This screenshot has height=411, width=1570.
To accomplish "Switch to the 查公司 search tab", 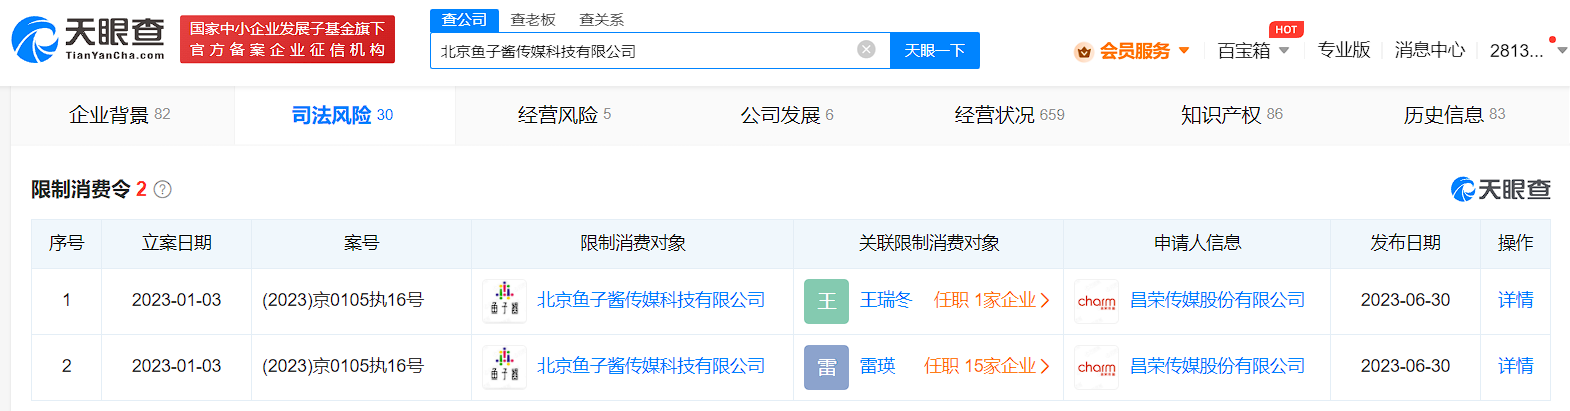I will pyautogui.click(x=464, y=20).
